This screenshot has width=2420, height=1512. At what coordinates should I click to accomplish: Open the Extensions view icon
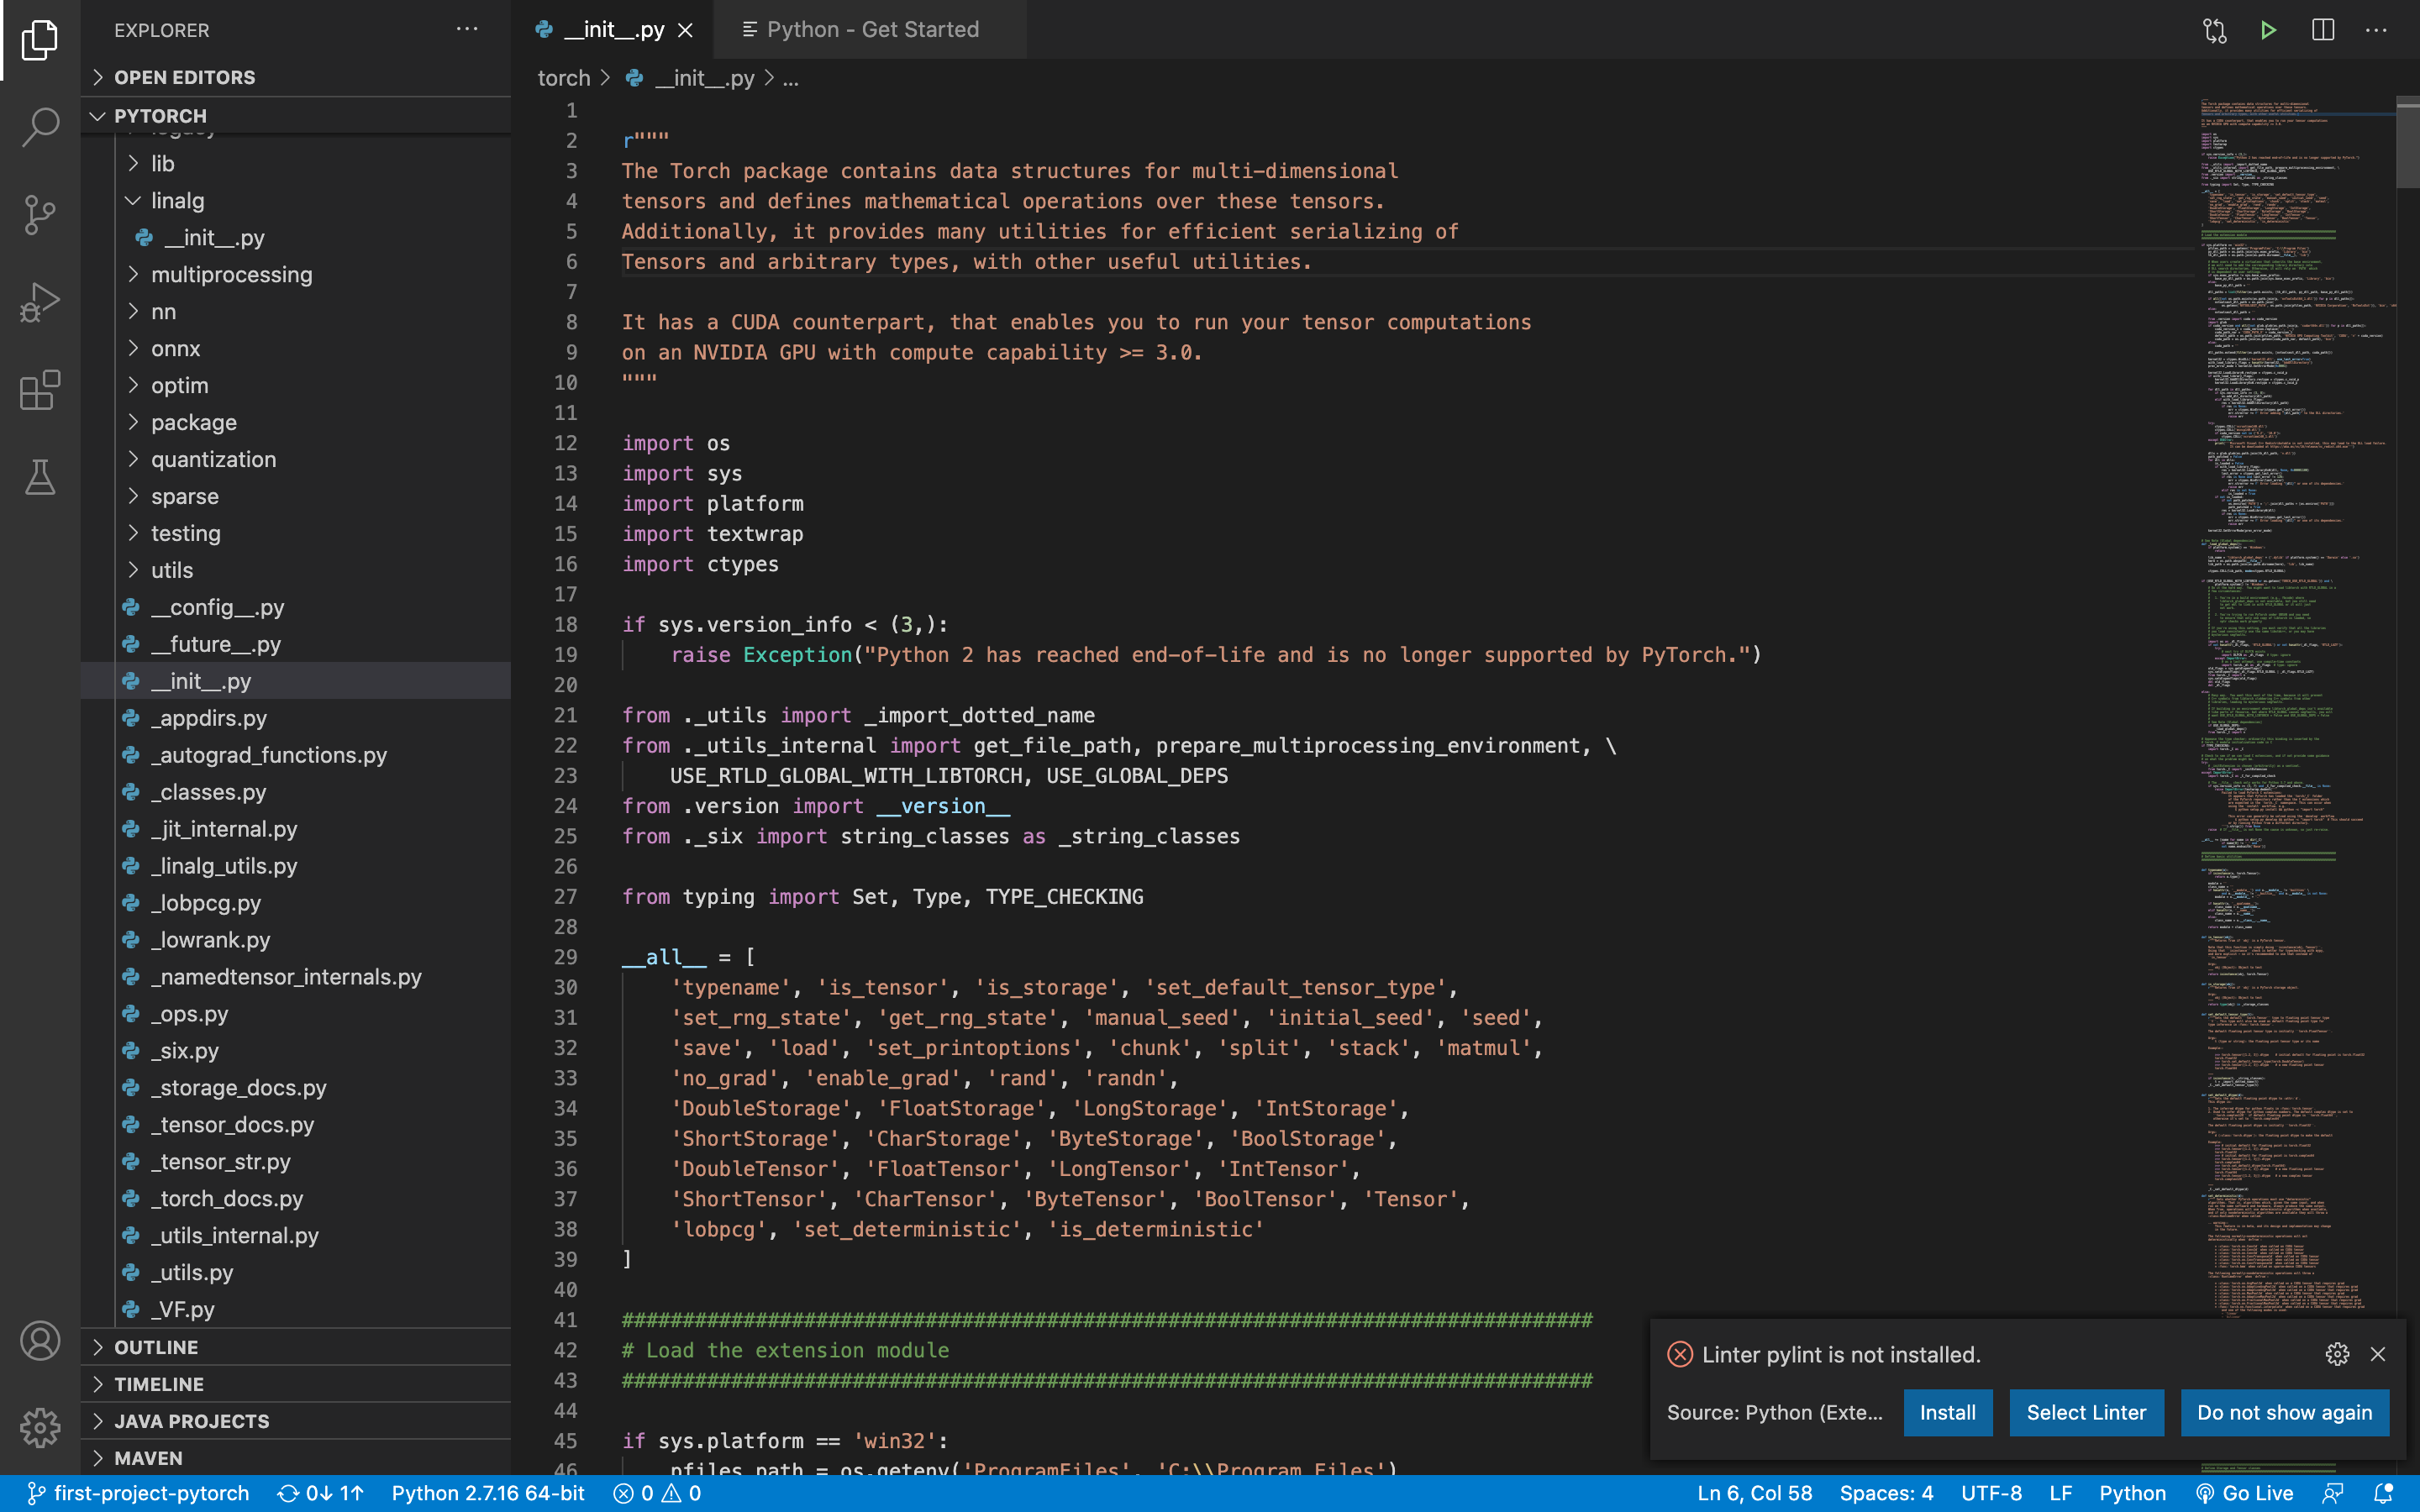(40, 390)
